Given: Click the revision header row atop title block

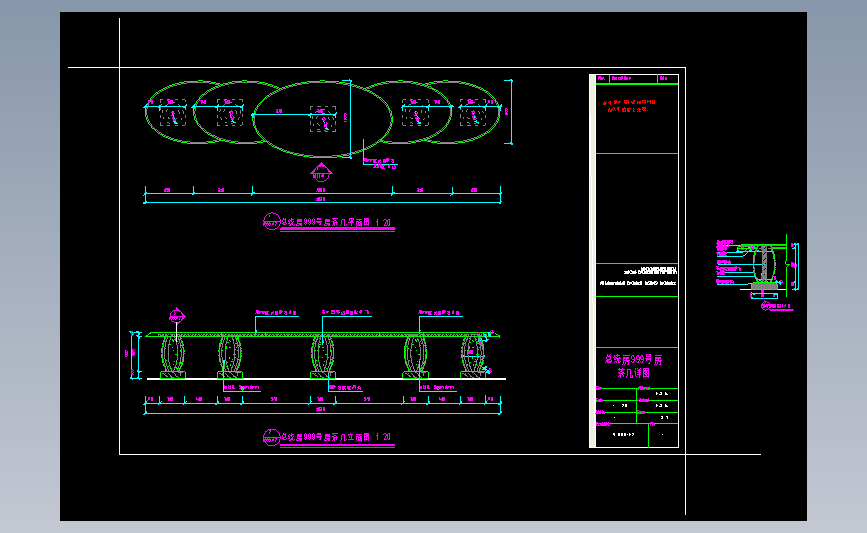Looking at the screenshot, I should tap(636, 79).
